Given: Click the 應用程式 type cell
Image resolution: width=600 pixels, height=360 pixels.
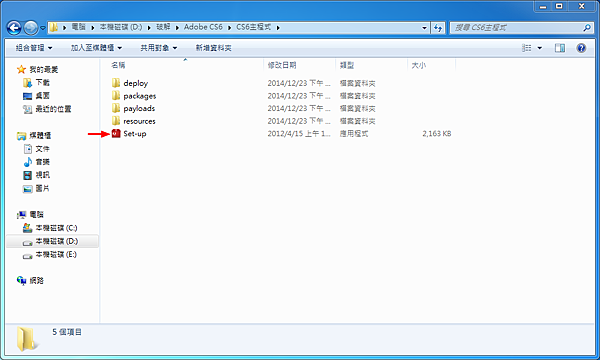Looking at the screenshot, I should [x=354, y=134].
